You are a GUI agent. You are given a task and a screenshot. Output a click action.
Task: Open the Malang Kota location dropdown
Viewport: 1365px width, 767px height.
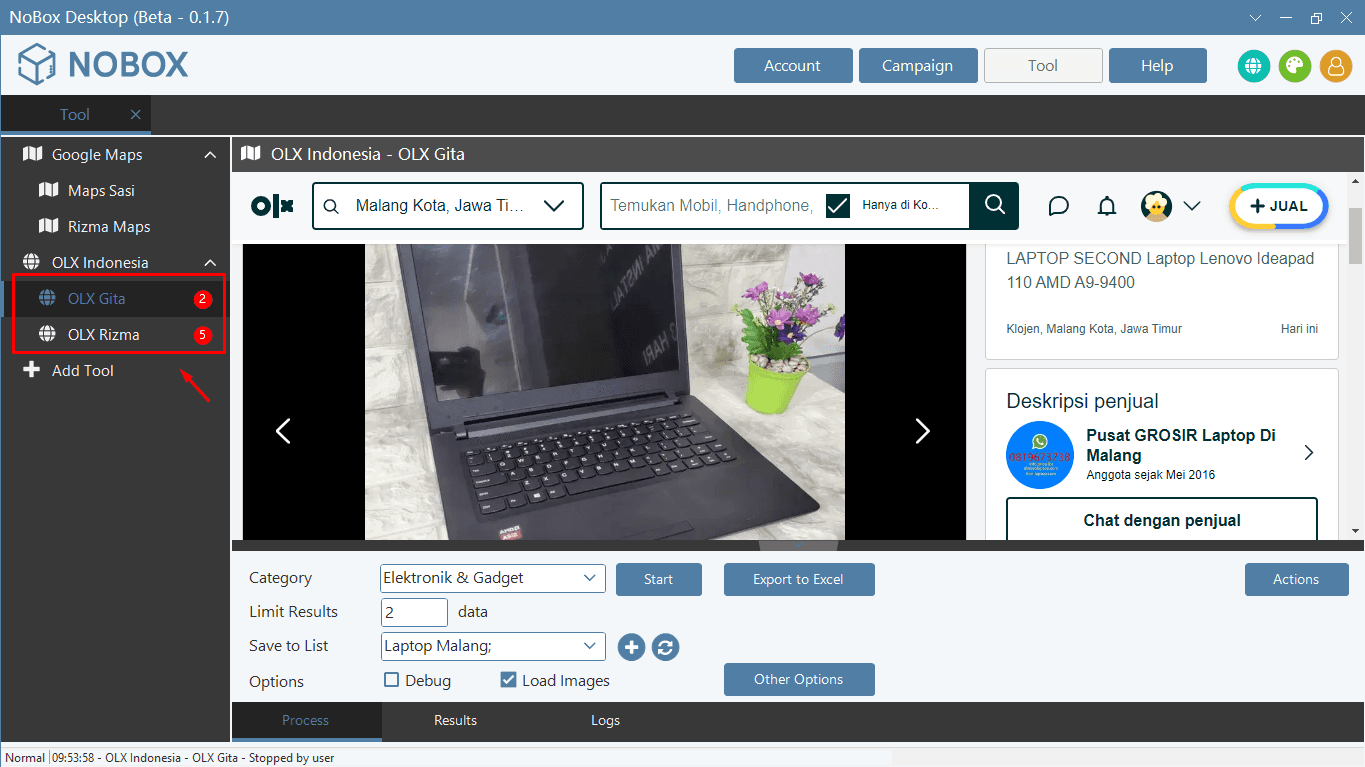click(x=554, y=205)
